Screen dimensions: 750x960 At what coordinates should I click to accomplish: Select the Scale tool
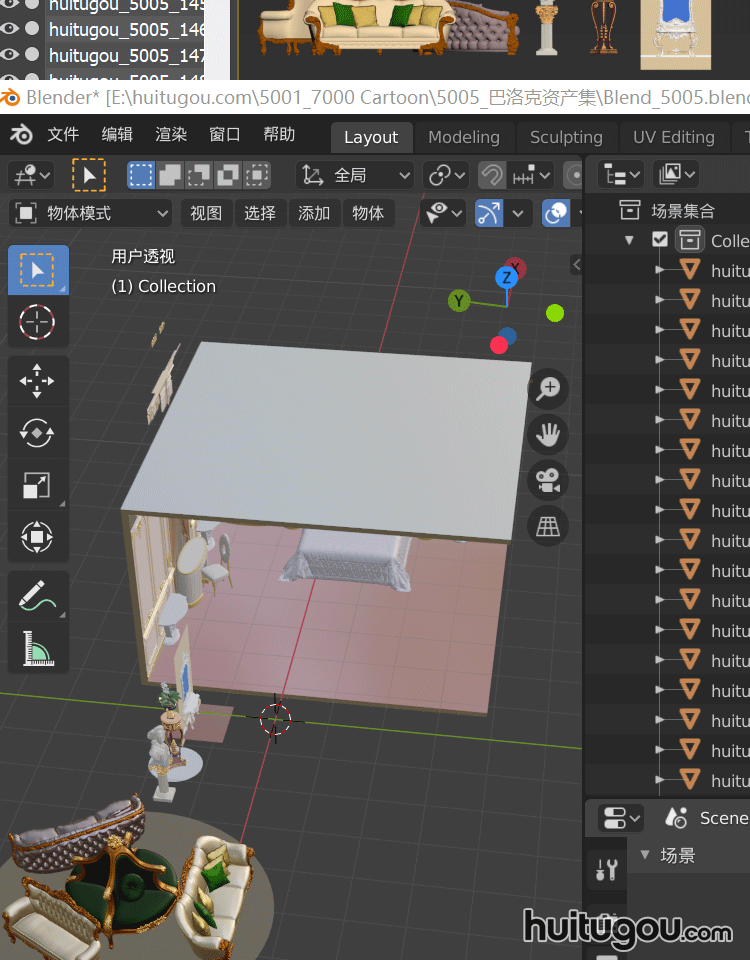tap(38, 486)
